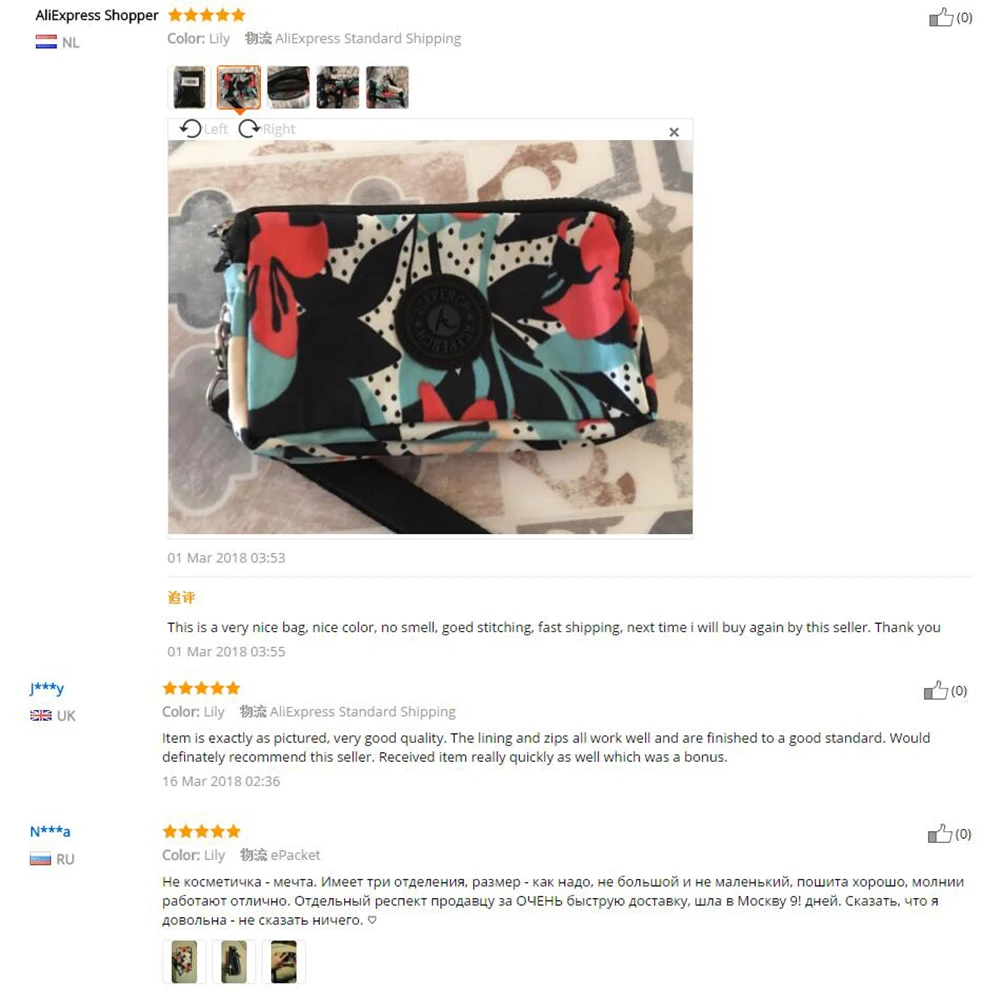Open the first review thumbnail of black package
The width and height of the screenshot is (1000, 1000).
(x=189, y=87)
